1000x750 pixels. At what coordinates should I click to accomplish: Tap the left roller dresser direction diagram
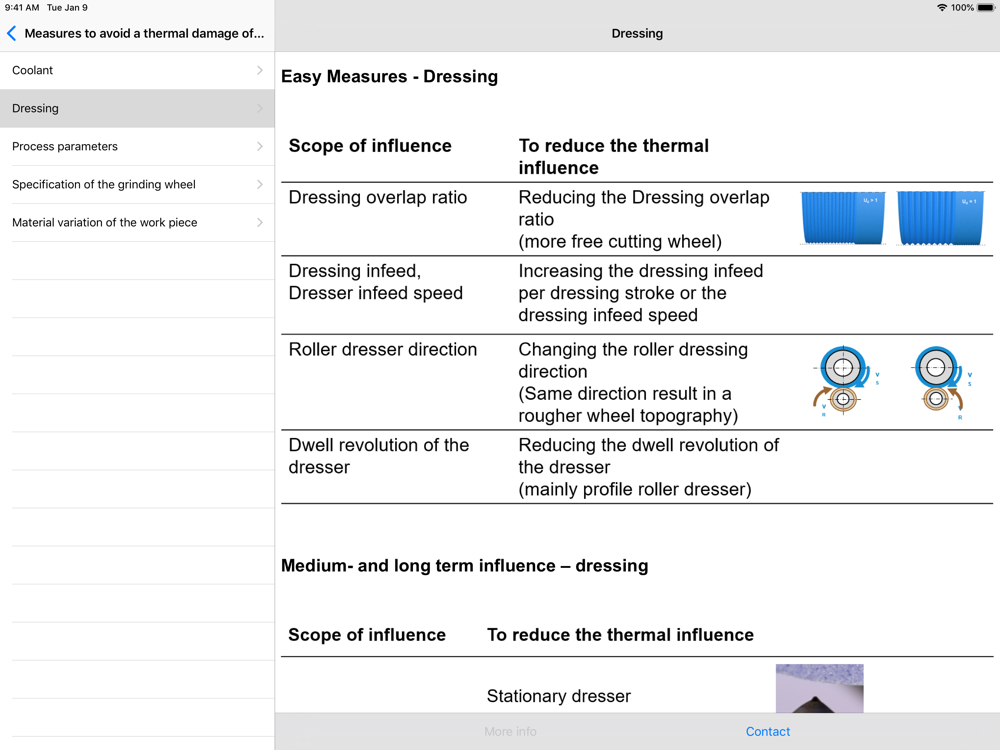coord(846,381)
